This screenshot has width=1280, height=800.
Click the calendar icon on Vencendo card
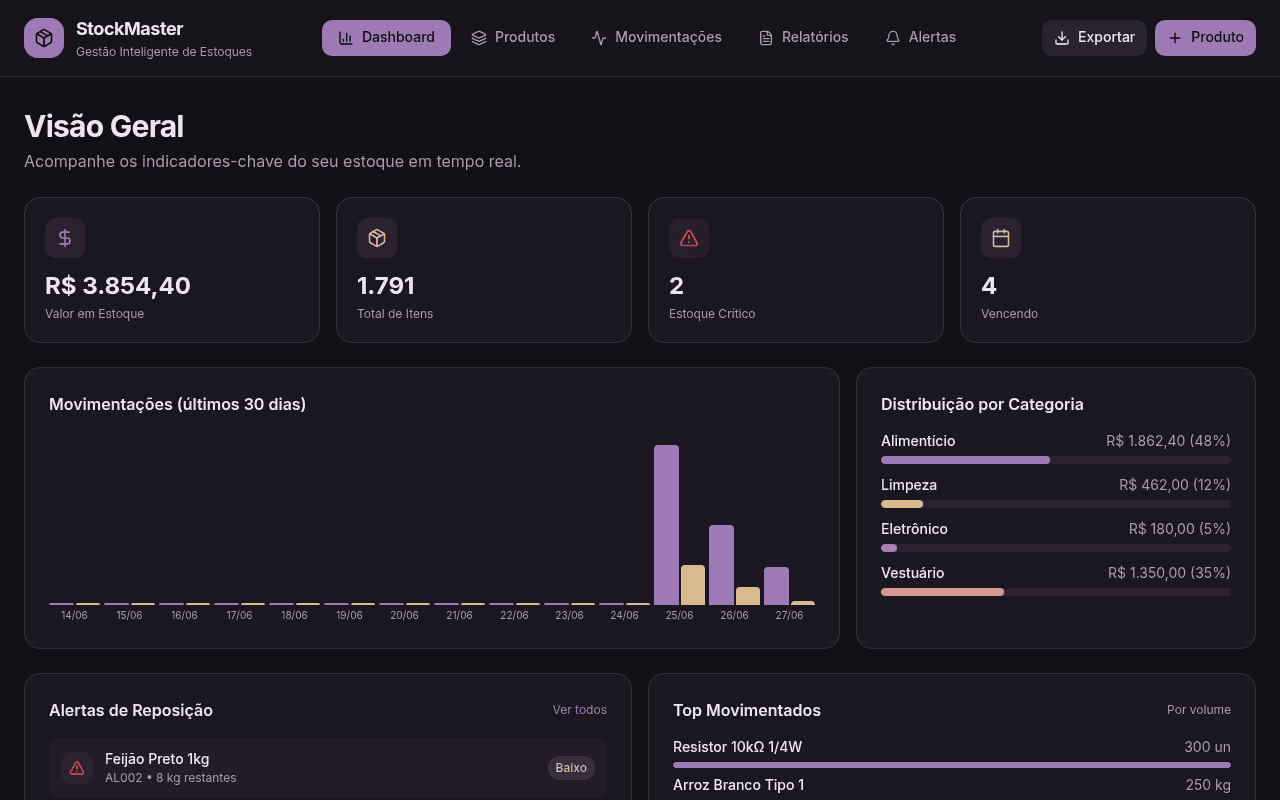coord(1001,238)
